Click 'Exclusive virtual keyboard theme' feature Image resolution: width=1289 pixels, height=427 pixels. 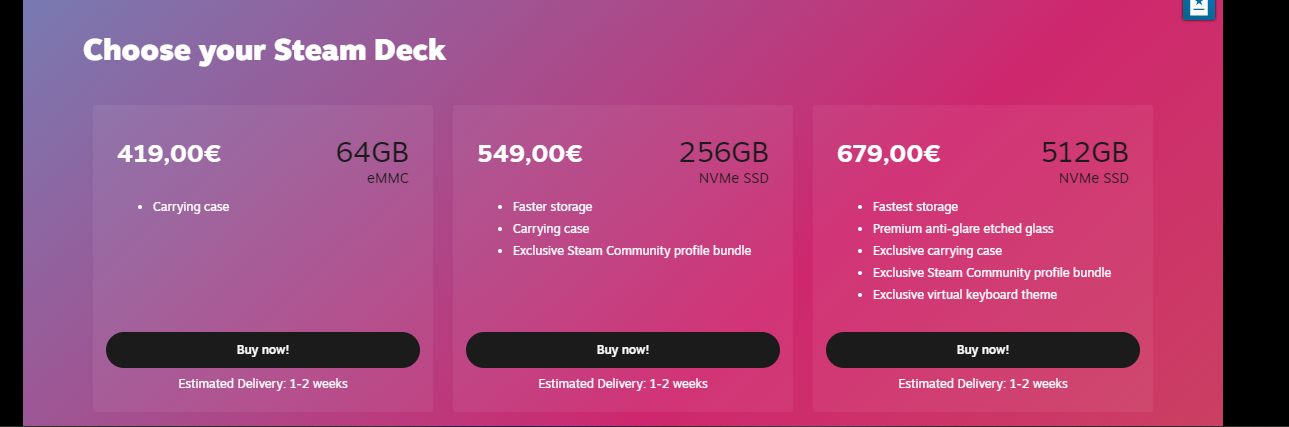coord(965,295)
